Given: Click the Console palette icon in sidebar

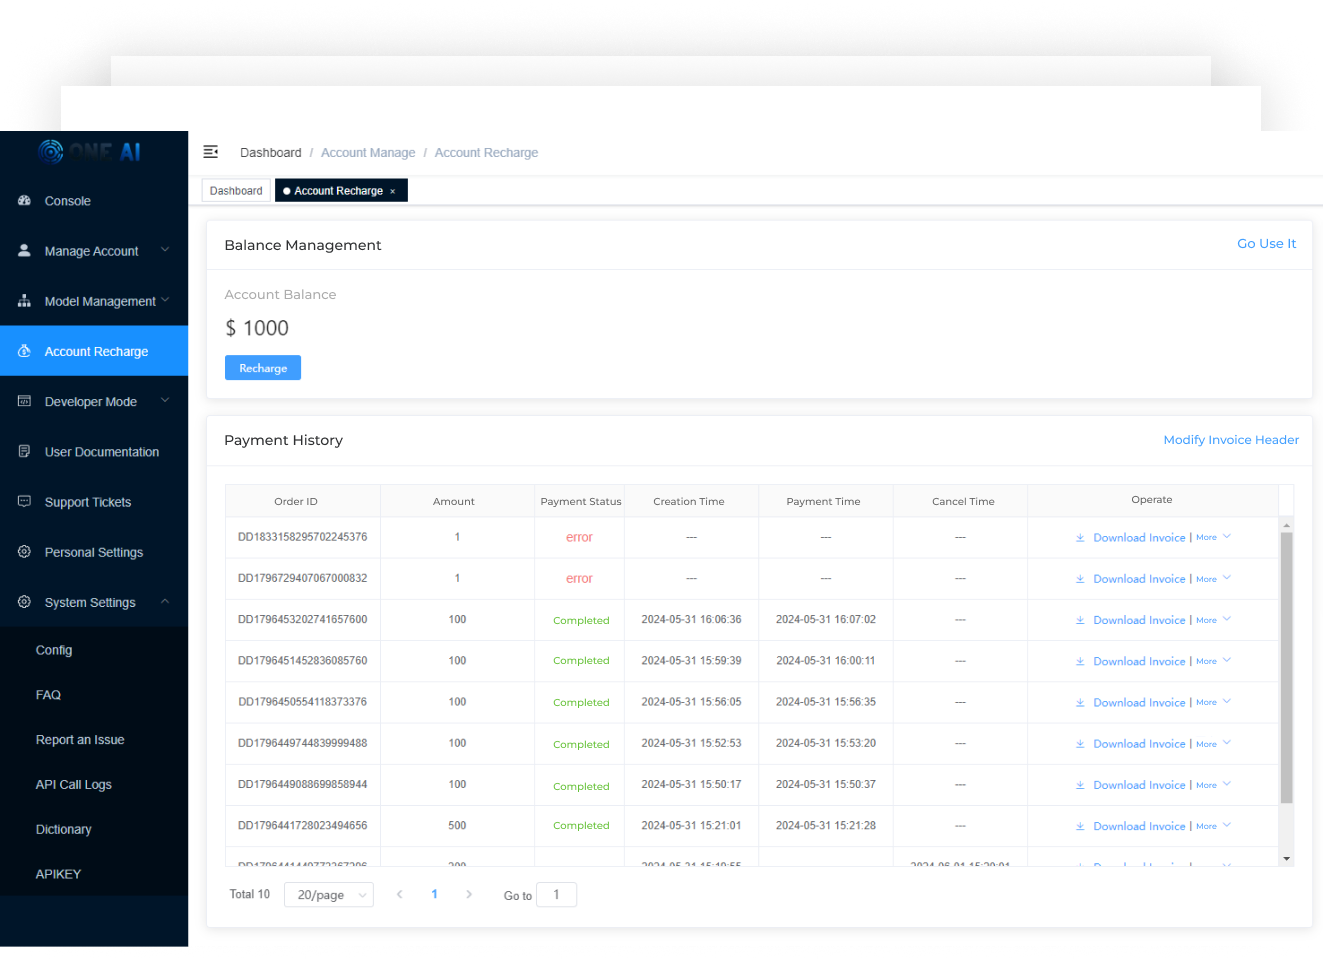Looking at the screenshot, I should (24, 201).
